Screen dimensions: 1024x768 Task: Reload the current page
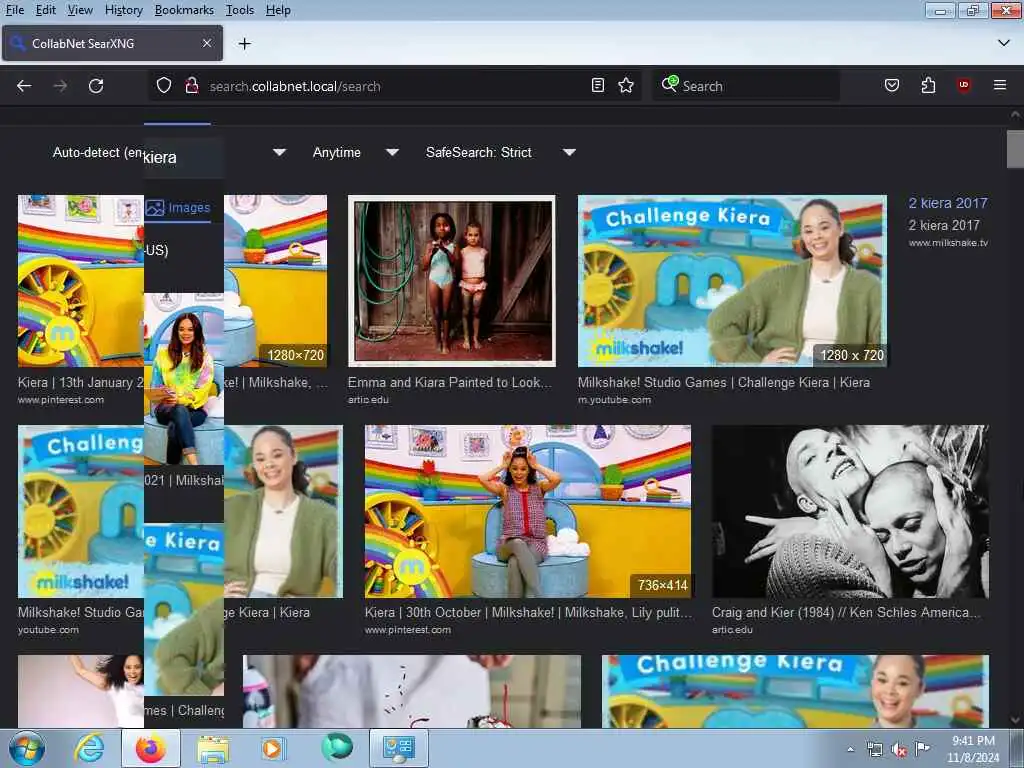(x=96, y=86)
